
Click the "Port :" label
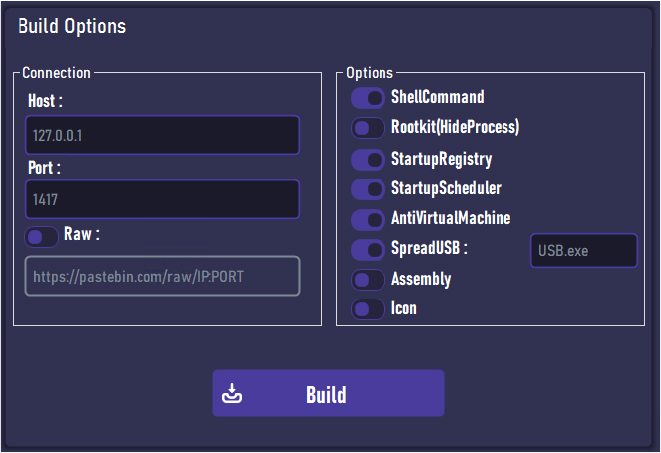pyautogui.click(x=45, y=167)
